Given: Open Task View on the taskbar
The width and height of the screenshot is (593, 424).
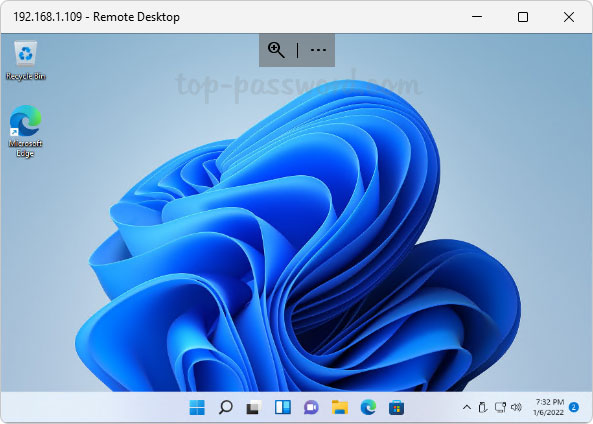Looking at the screenshot, I should pyautogui.click(x=254, y=407).
